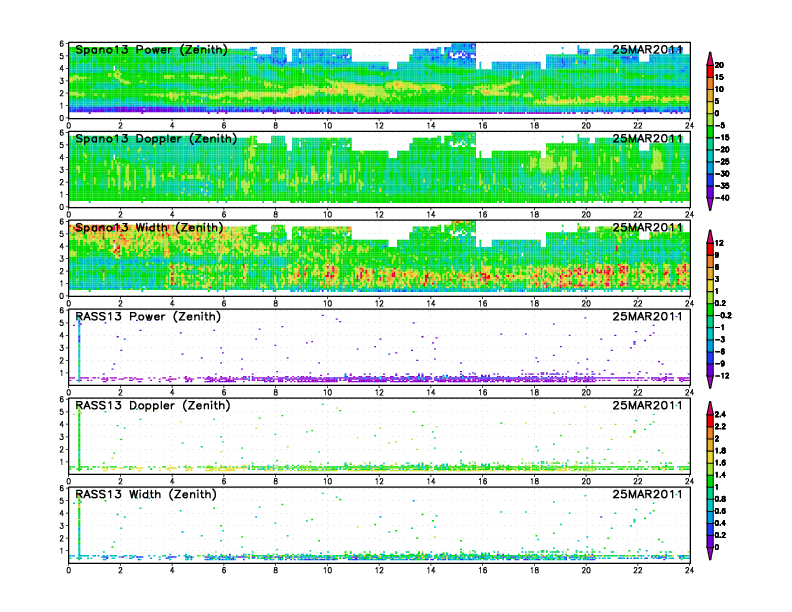Viewport: 792px width, 612px height.
Task: Click the 15 colorbar label
Action: pyautogui.click(x=719, y=77)
